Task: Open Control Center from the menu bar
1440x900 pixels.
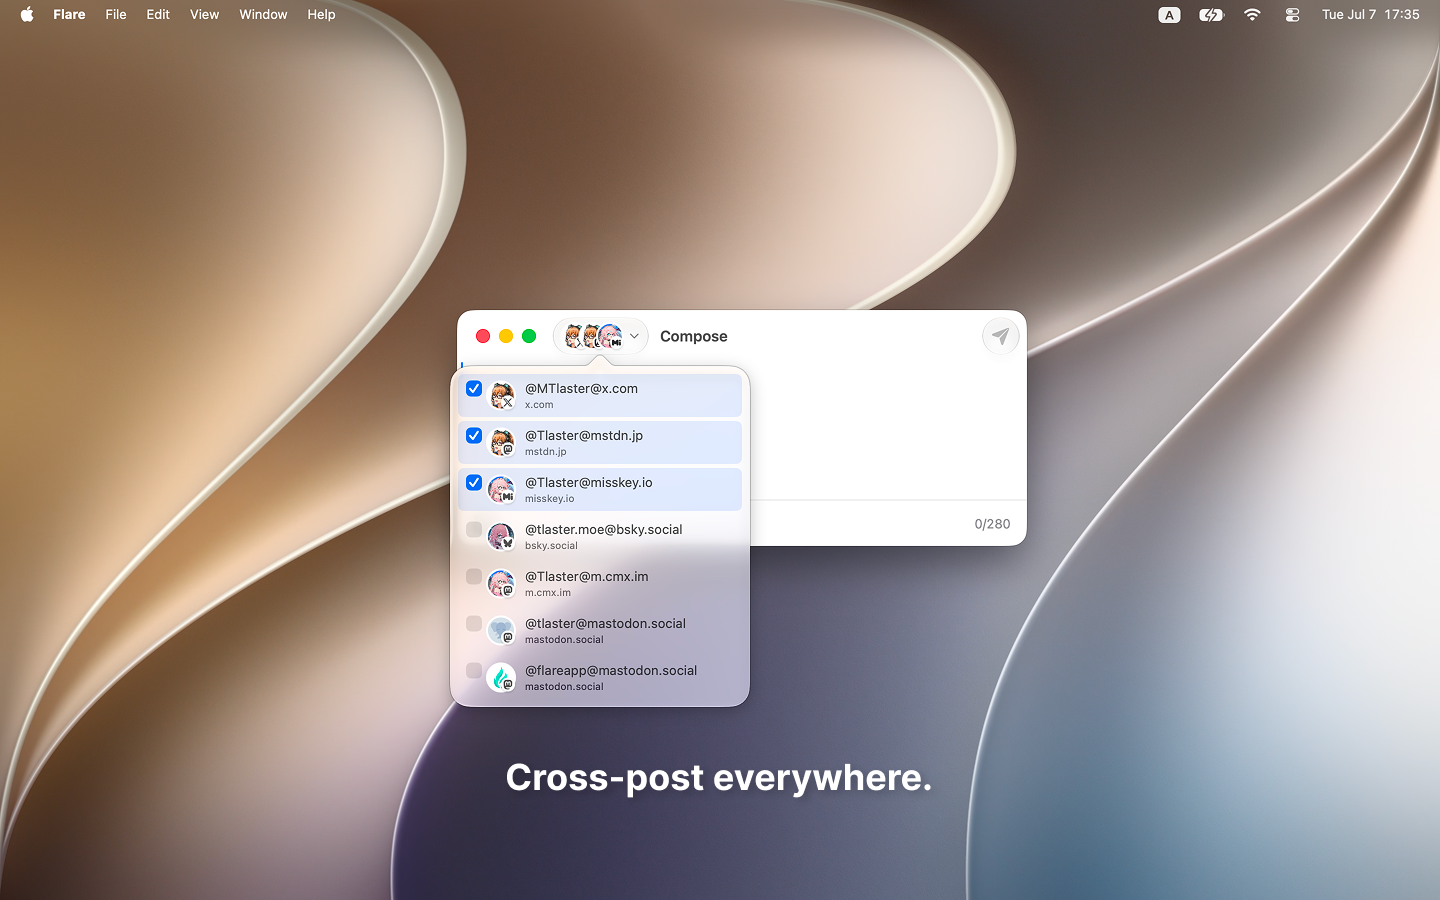Action: (x=1292, y=15)
